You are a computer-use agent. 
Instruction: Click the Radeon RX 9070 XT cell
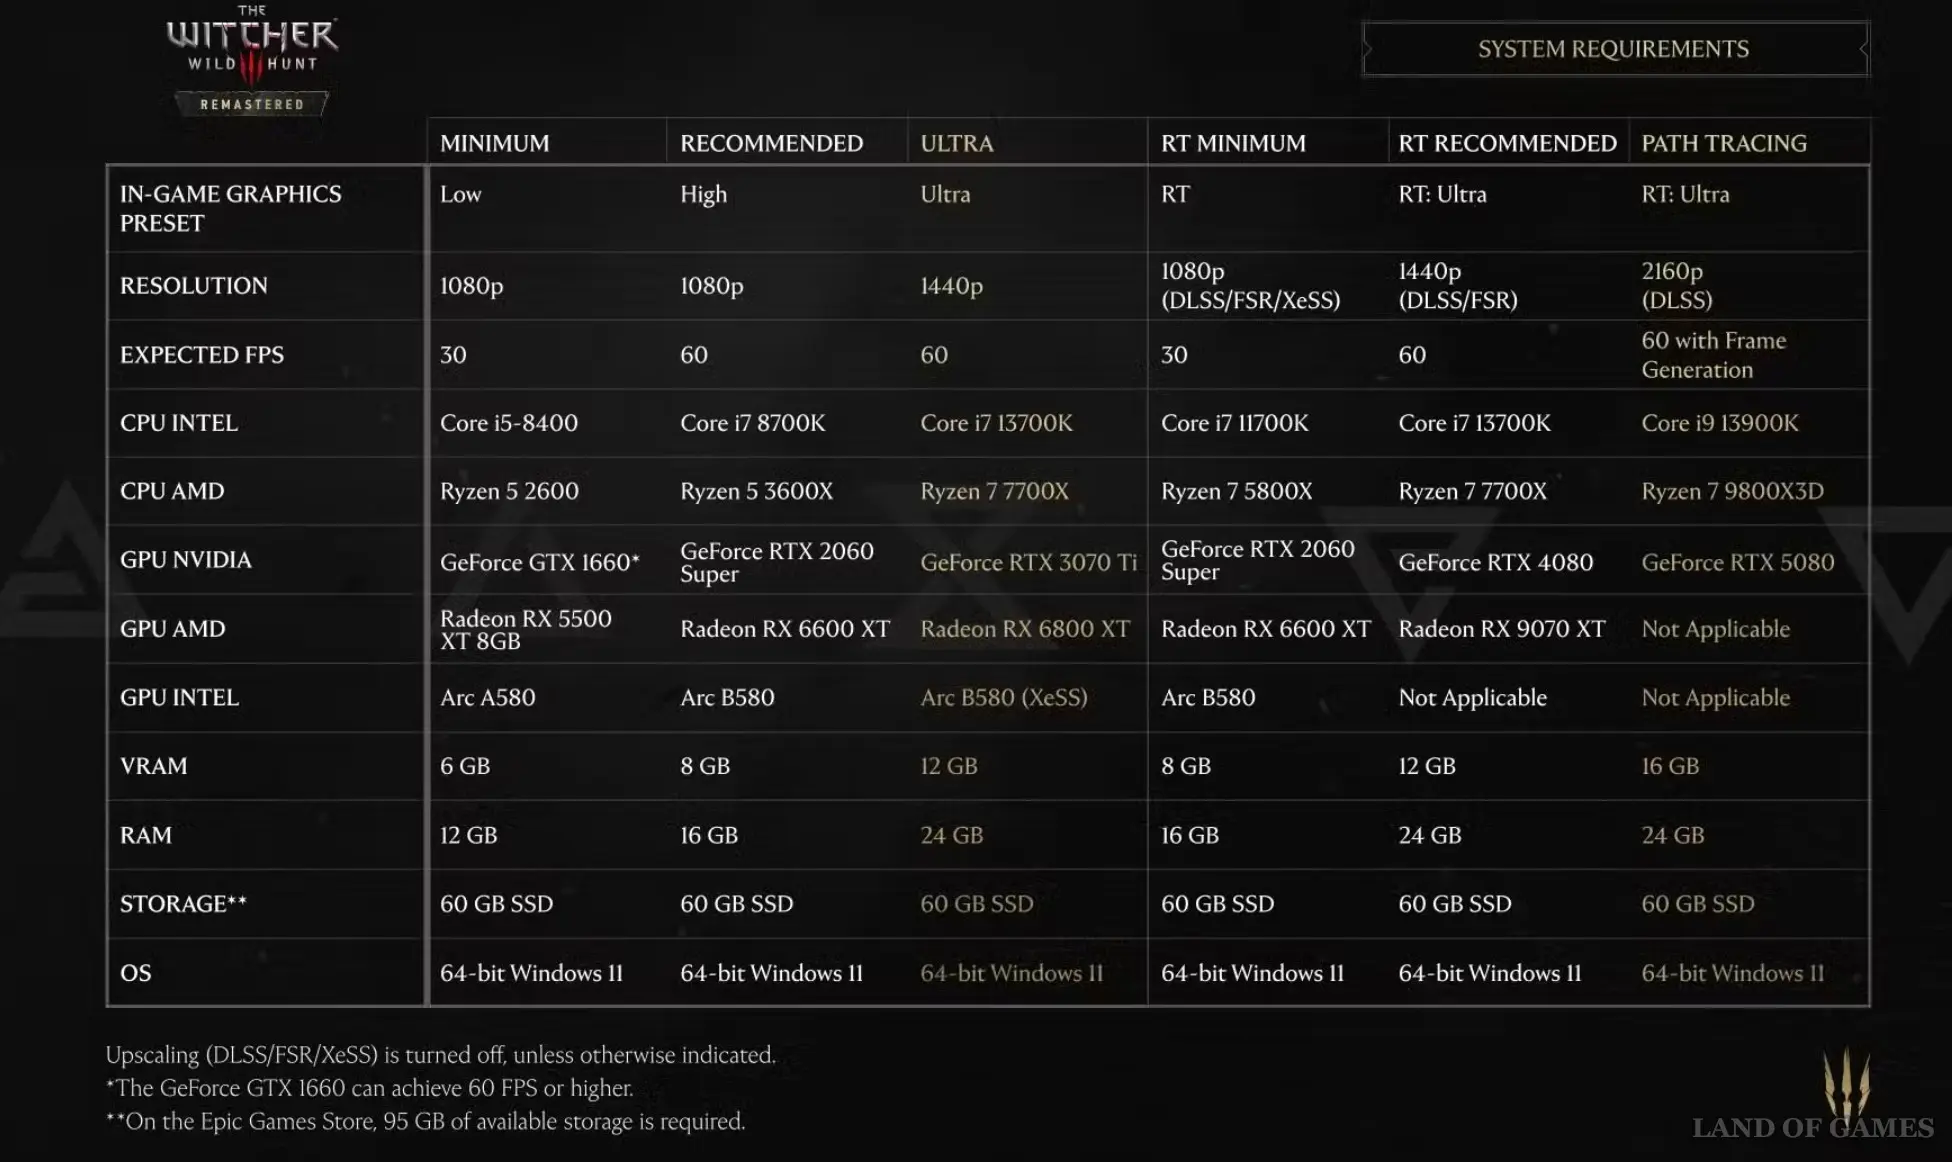(x=1501, y=629)
